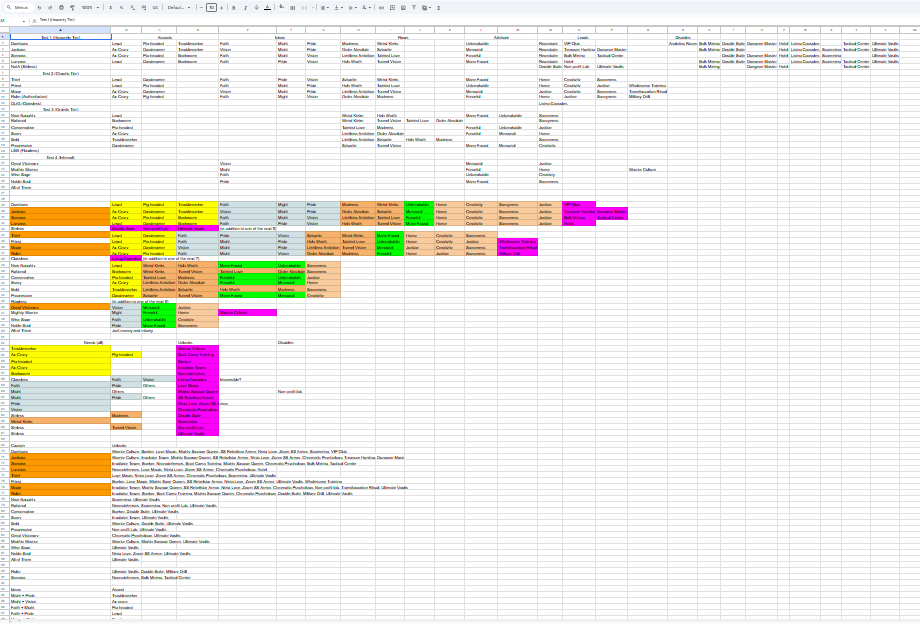Open the borders menu

pos(293,8)
